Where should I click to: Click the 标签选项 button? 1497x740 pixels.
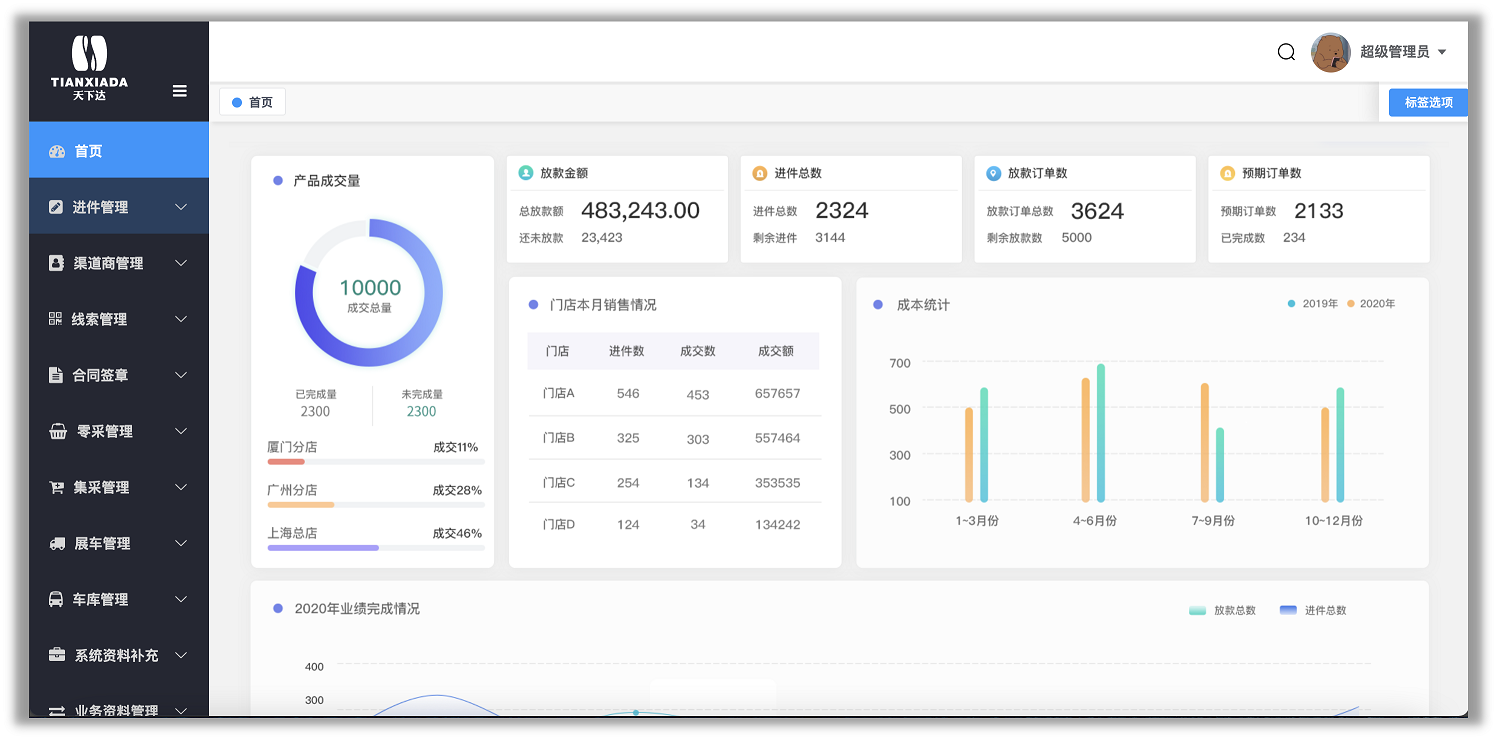1428,102
